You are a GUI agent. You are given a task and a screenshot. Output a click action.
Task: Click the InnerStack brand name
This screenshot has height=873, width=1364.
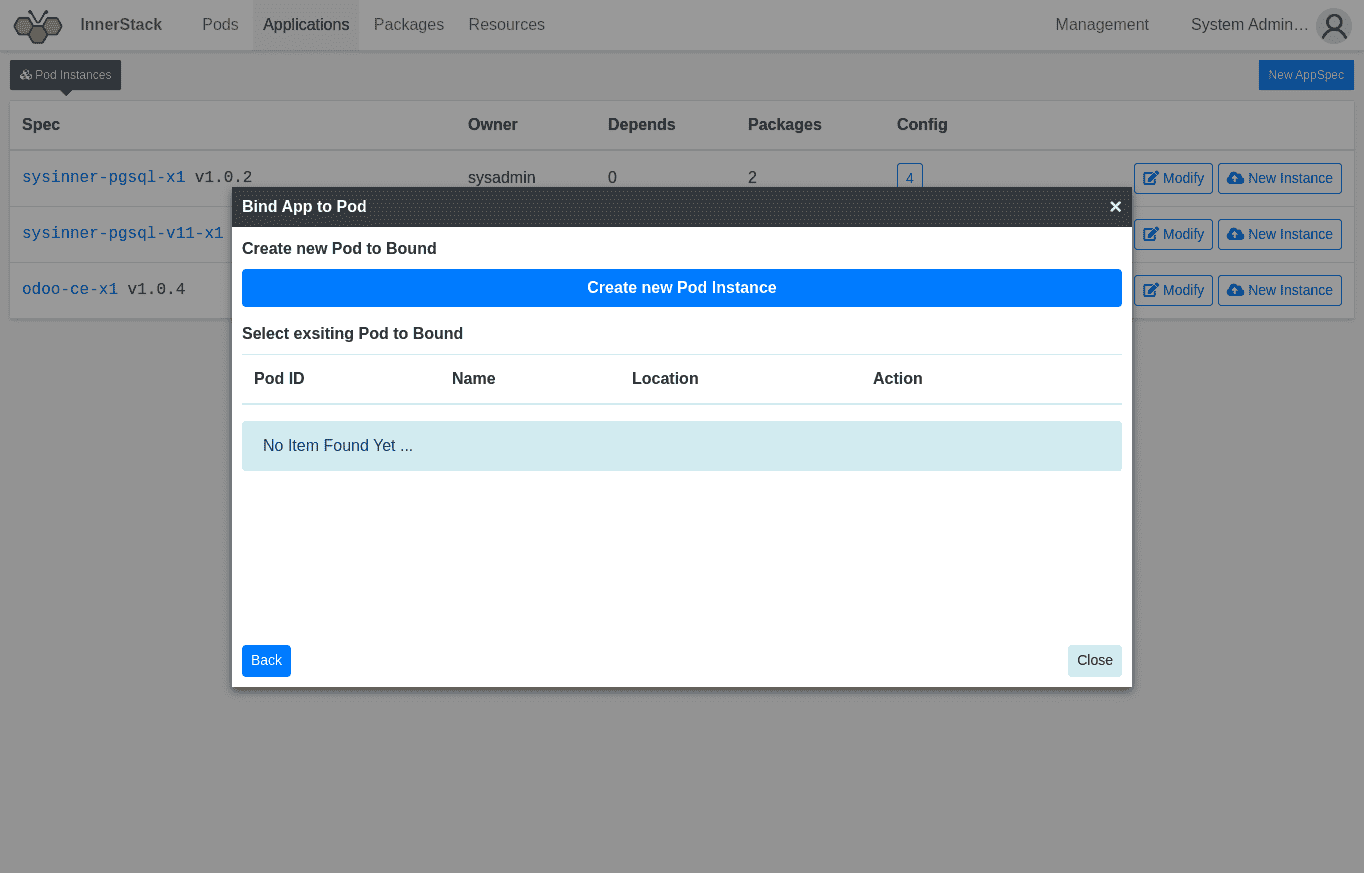point(121,25)
